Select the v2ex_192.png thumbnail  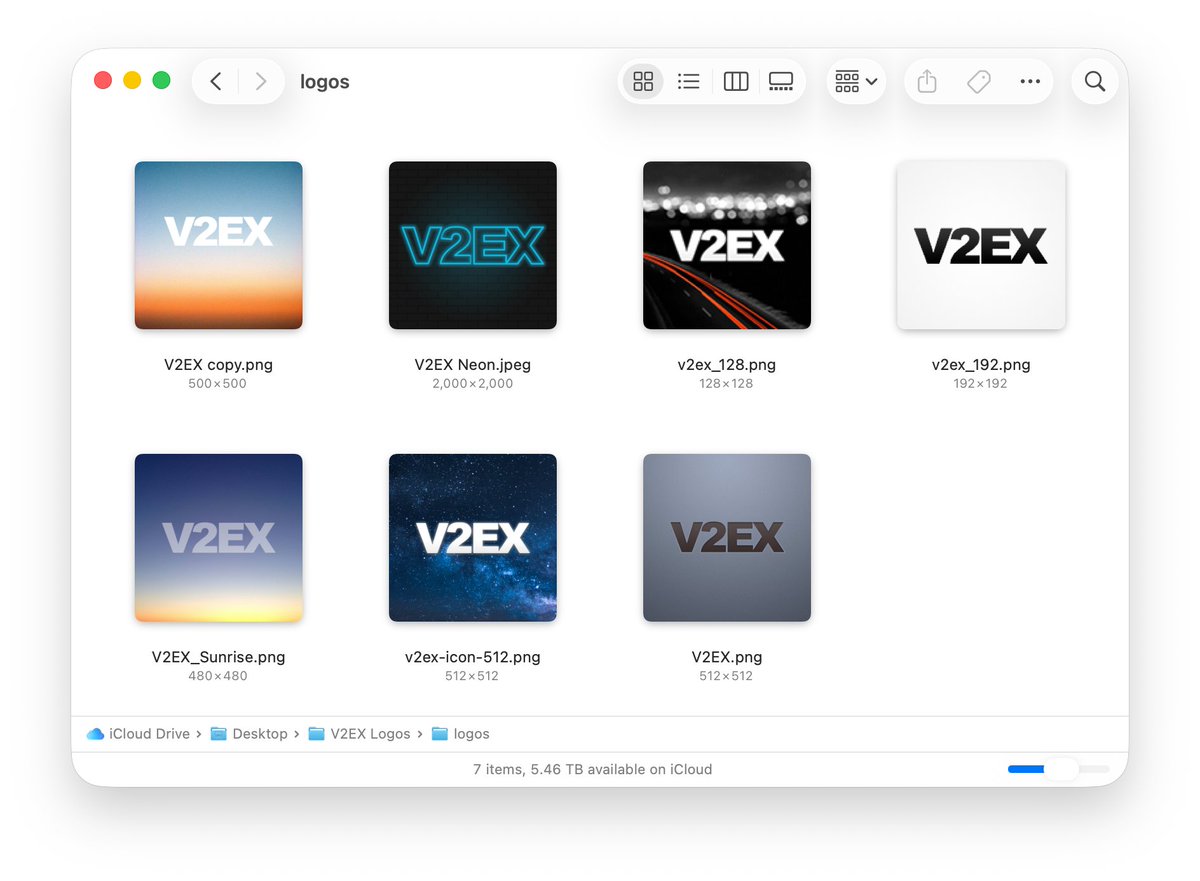(981, 245)
